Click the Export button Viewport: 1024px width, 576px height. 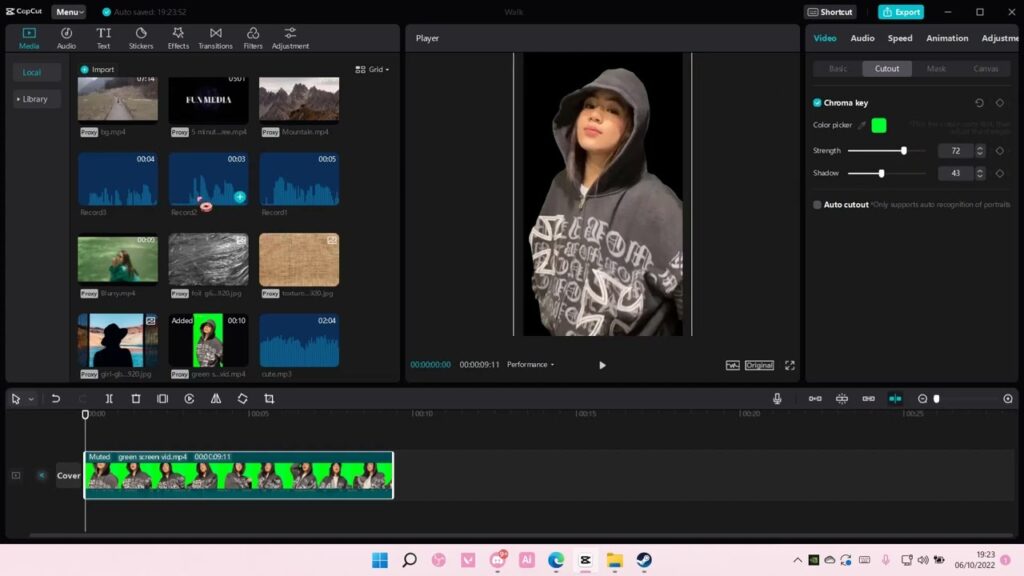[899, 12]
